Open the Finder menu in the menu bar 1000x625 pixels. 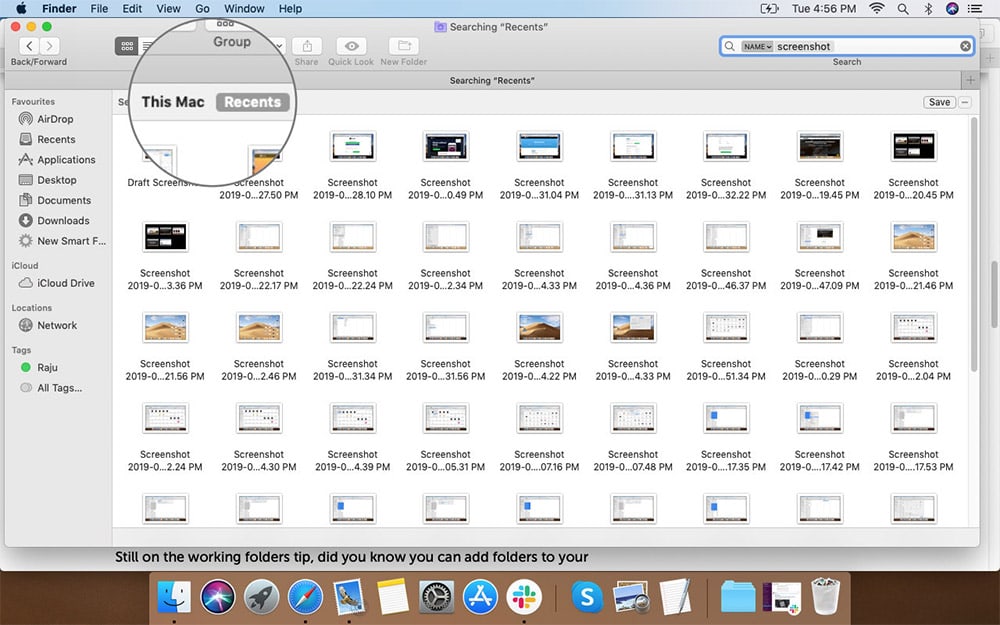[x=59, y=8]
